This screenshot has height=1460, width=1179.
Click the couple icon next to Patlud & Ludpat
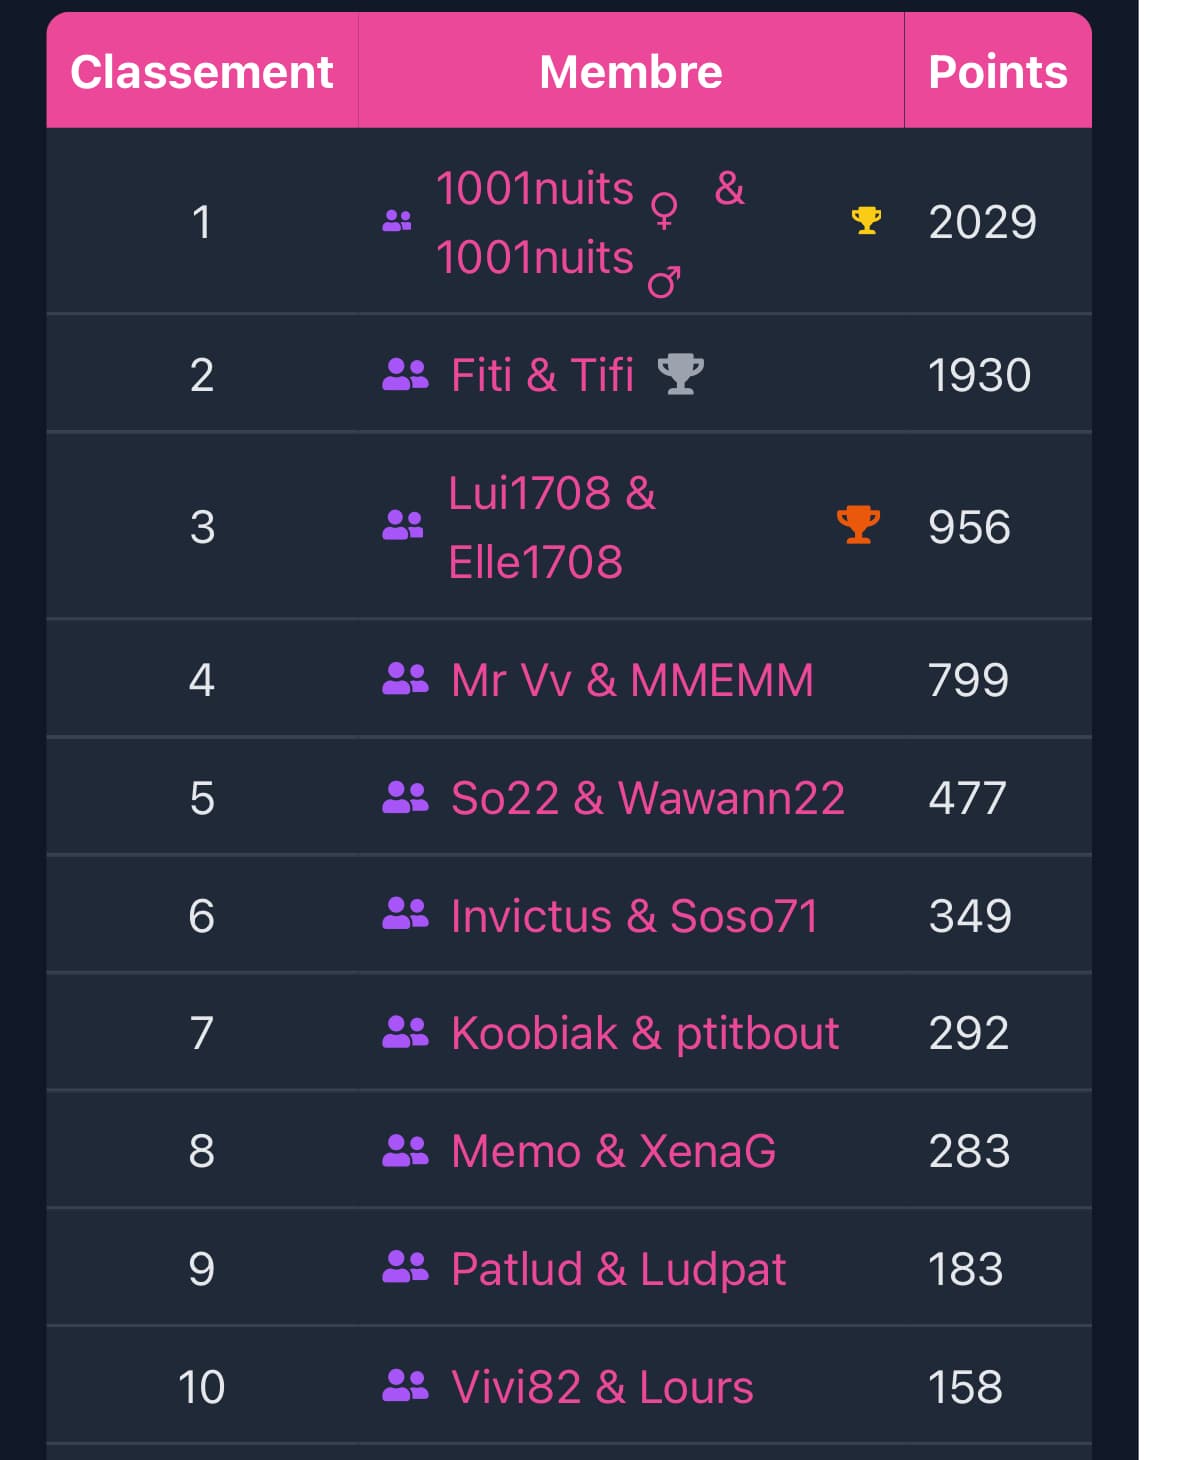405,1267
